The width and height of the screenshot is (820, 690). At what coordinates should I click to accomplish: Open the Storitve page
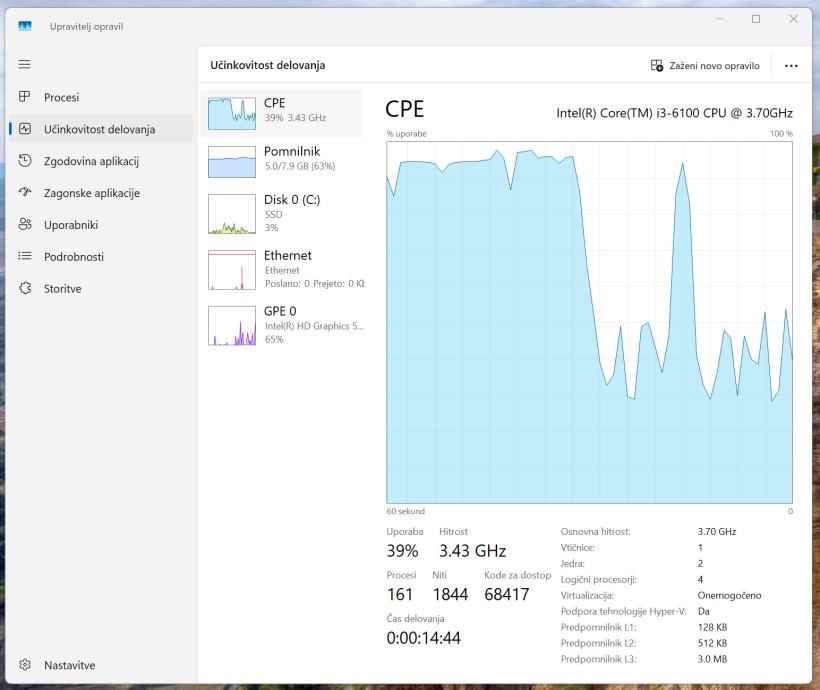pyautogui.click(x=101, y=289)
